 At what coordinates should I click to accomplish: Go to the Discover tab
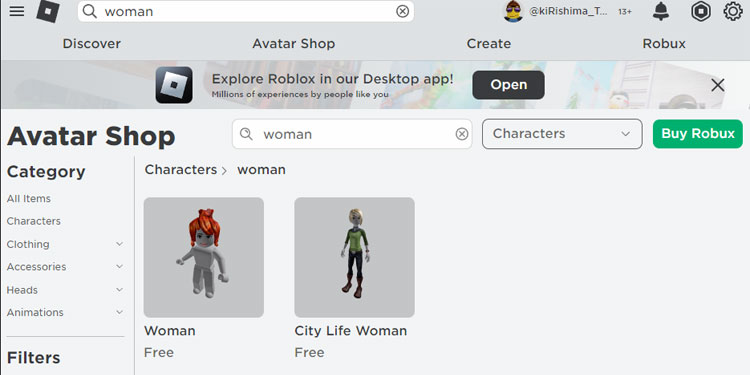(x=91, y=44)
